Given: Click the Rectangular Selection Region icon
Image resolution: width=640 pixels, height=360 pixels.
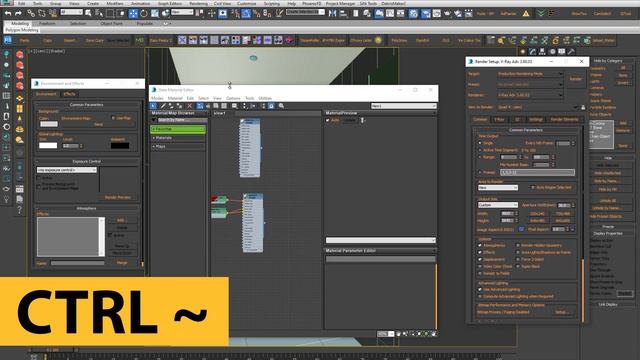Looking at the screenshot, I should [x=110, y=13].
